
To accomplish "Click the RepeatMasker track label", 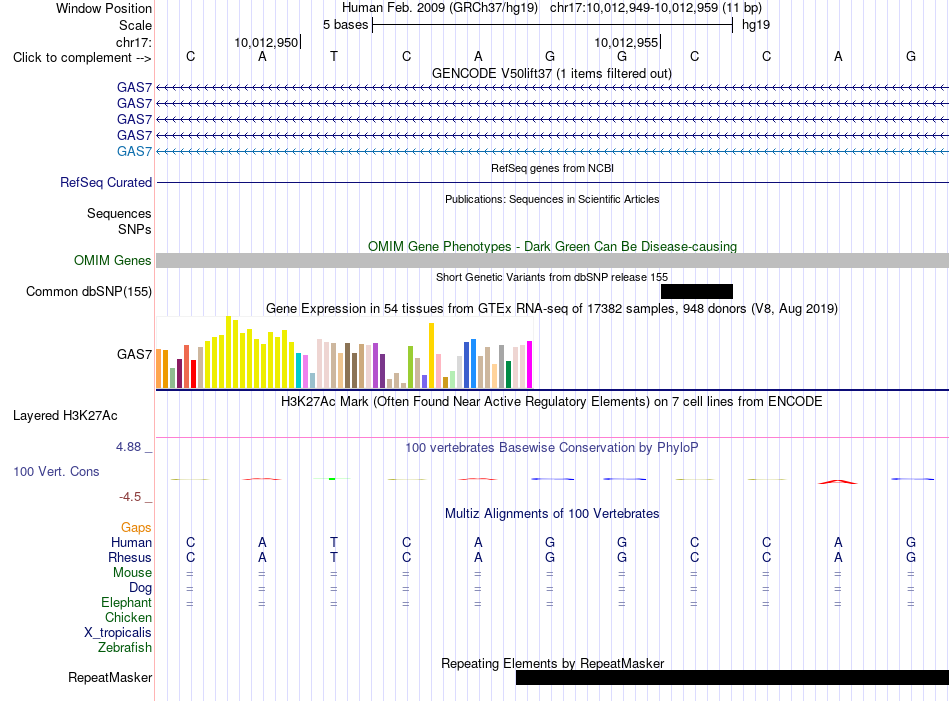I will click(110, 677).
